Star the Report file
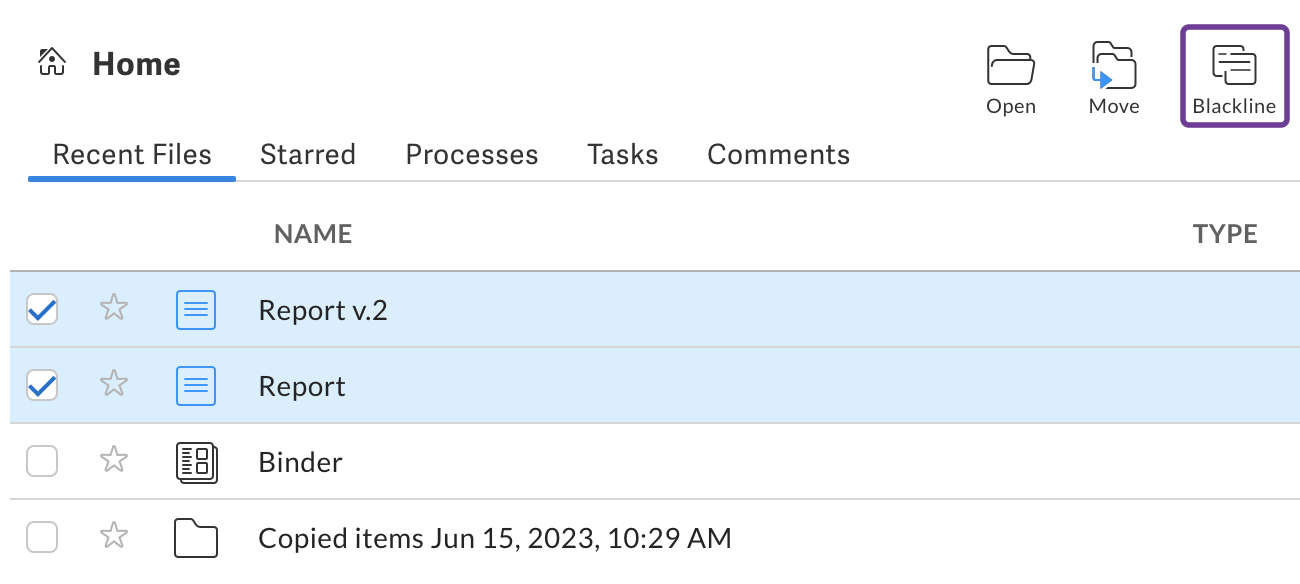Image resolution: width=1300 pixels, height=584 pixels. point(114,383)
